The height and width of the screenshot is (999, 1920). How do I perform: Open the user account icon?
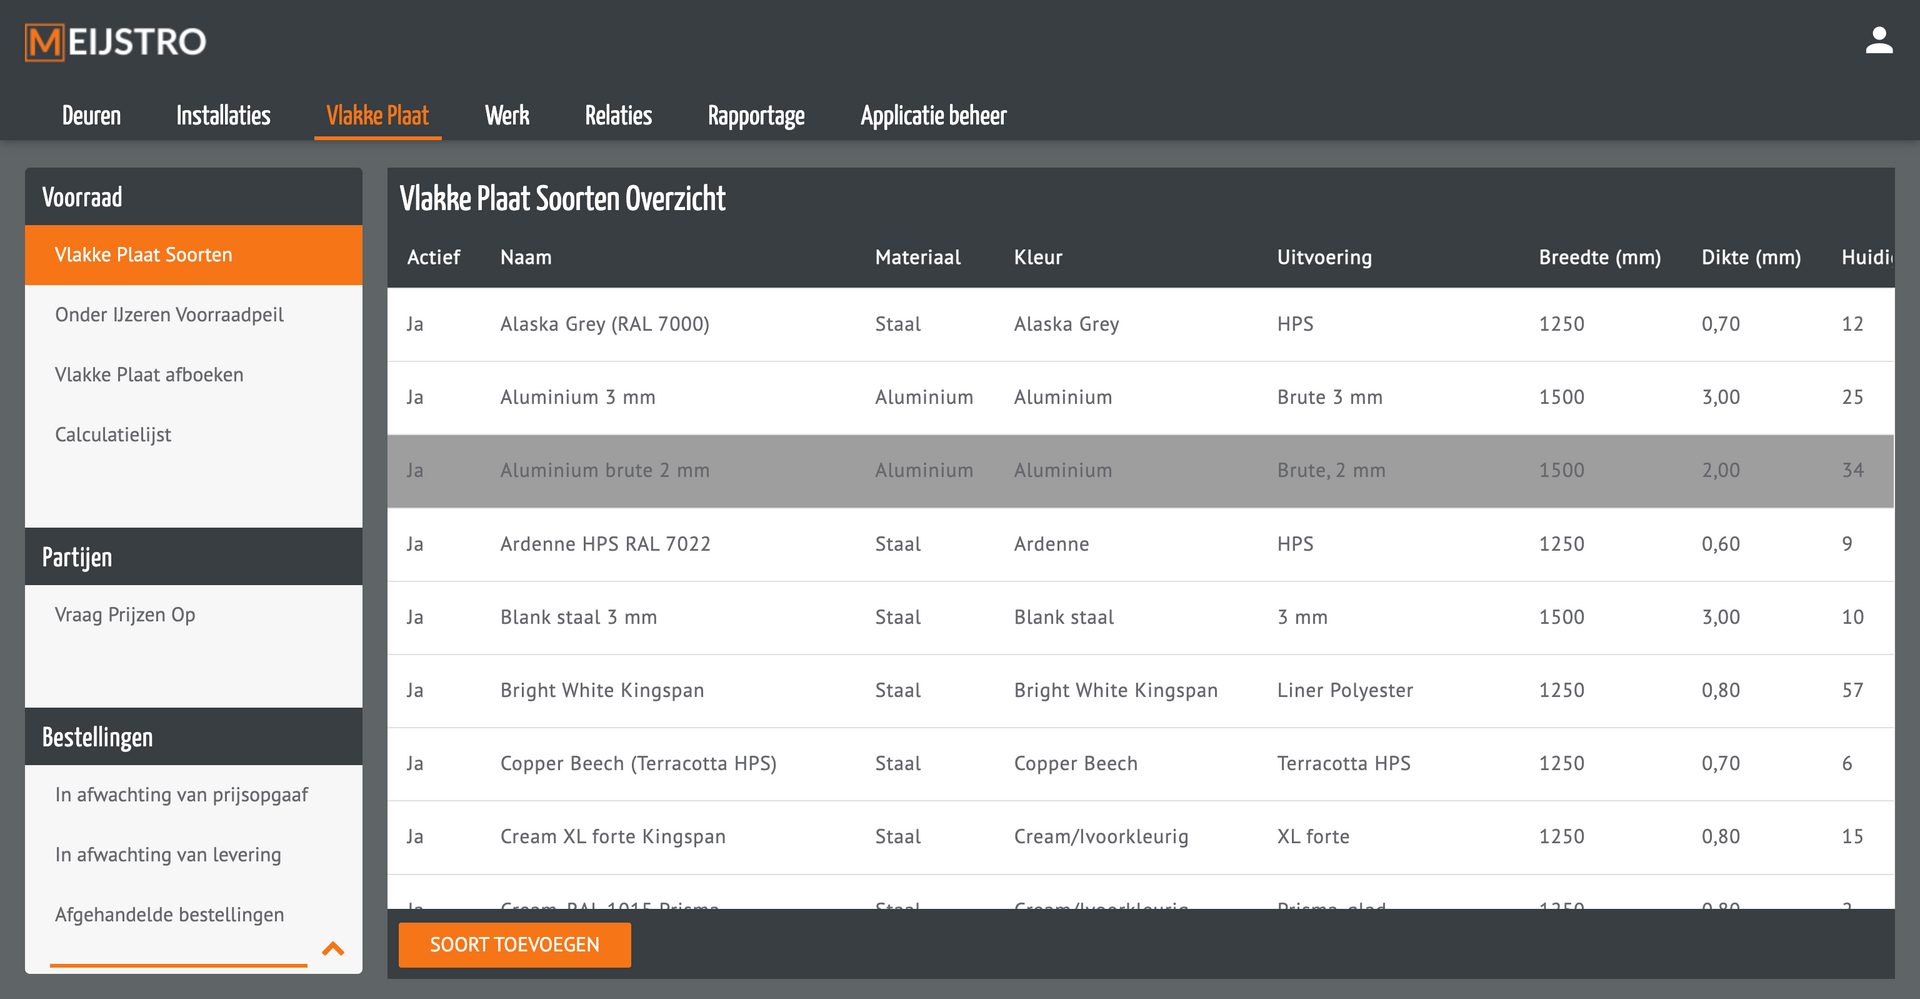click(x=1879, y=41)
